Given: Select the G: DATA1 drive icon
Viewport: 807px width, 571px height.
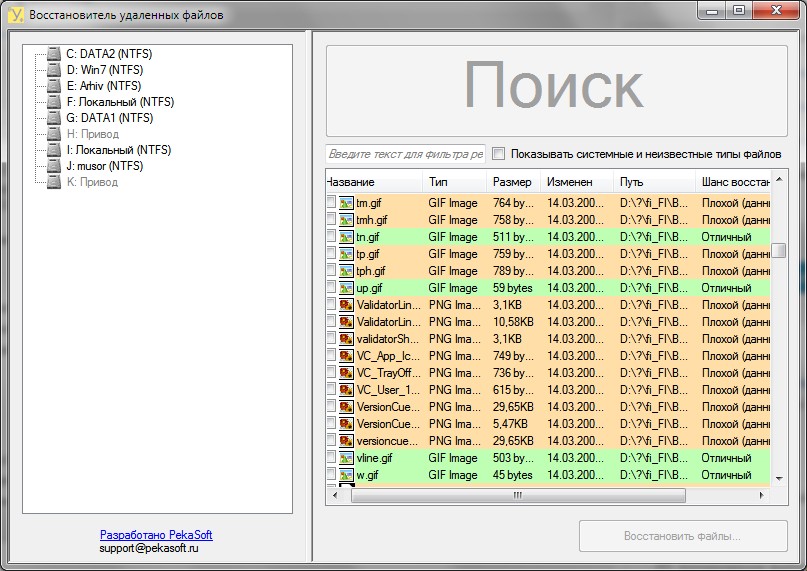Looking at the screenshot, I should click(x=54, y=118).
